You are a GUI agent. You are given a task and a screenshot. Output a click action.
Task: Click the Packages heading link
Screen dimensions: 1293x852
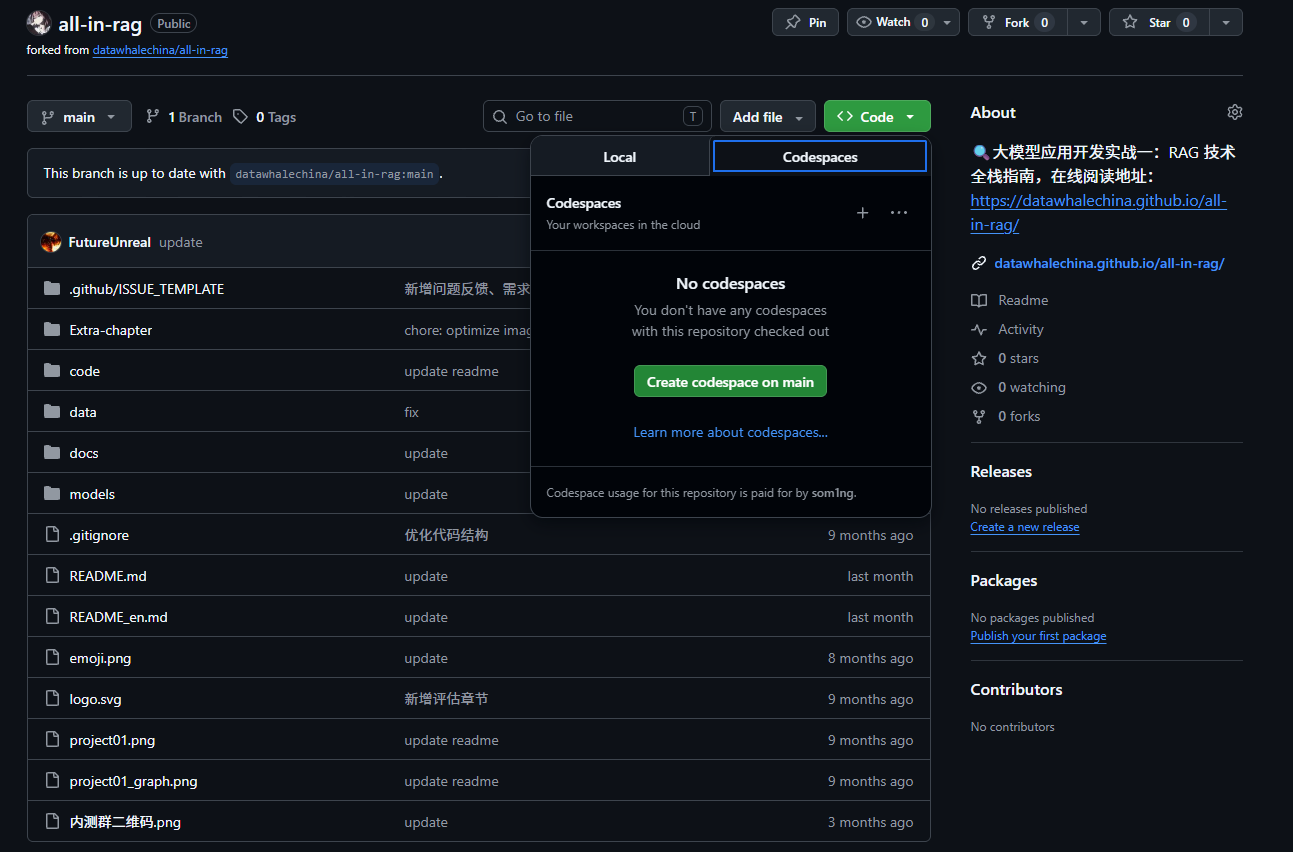point(1004,581)
